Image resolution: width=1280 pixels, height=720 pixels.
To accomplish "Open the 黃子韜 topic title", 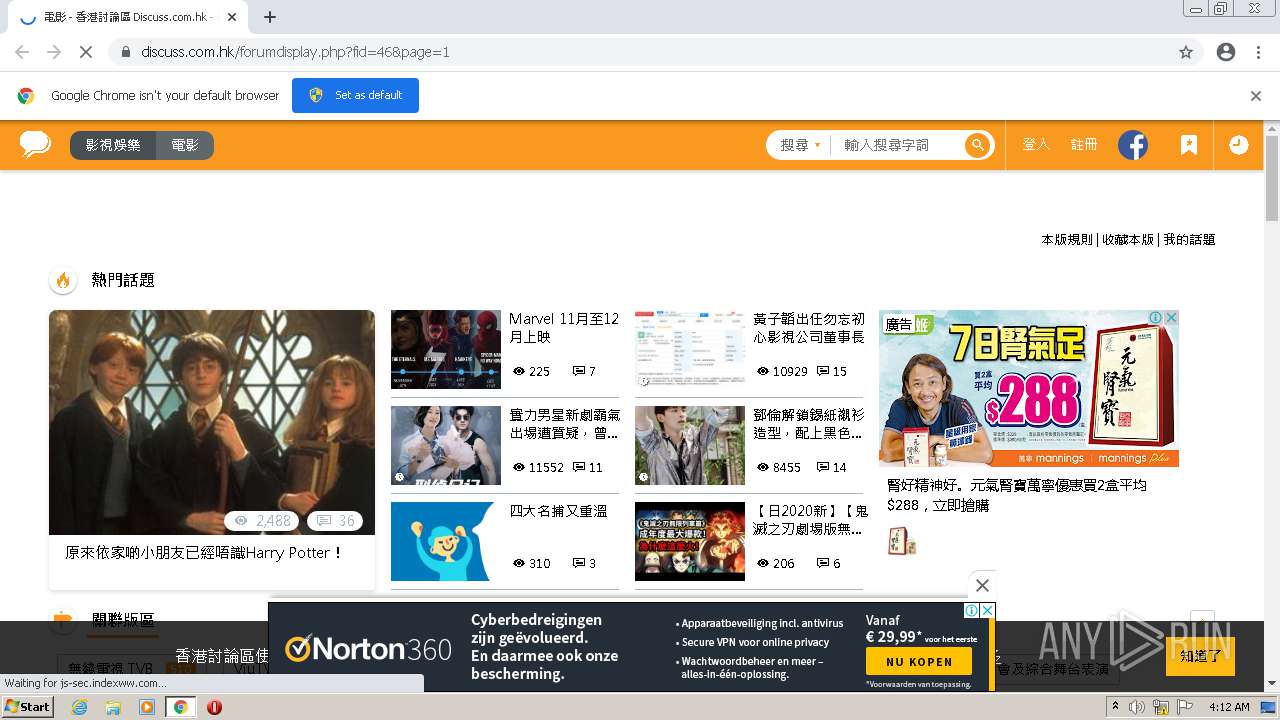I will point(809,328).
